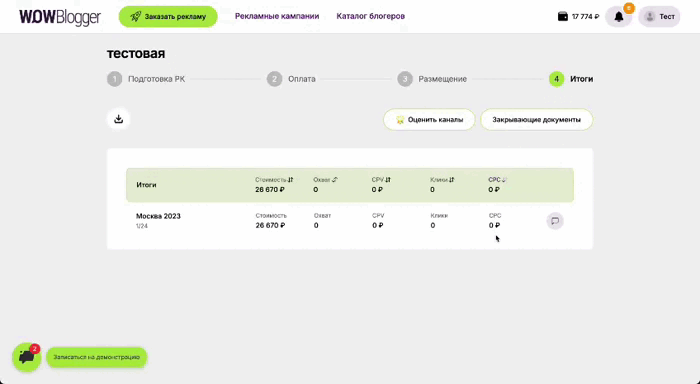Viewport: 700px width, 384px height.
Task: Go to step 2 Оплата
Action: [x=291, y=79]
